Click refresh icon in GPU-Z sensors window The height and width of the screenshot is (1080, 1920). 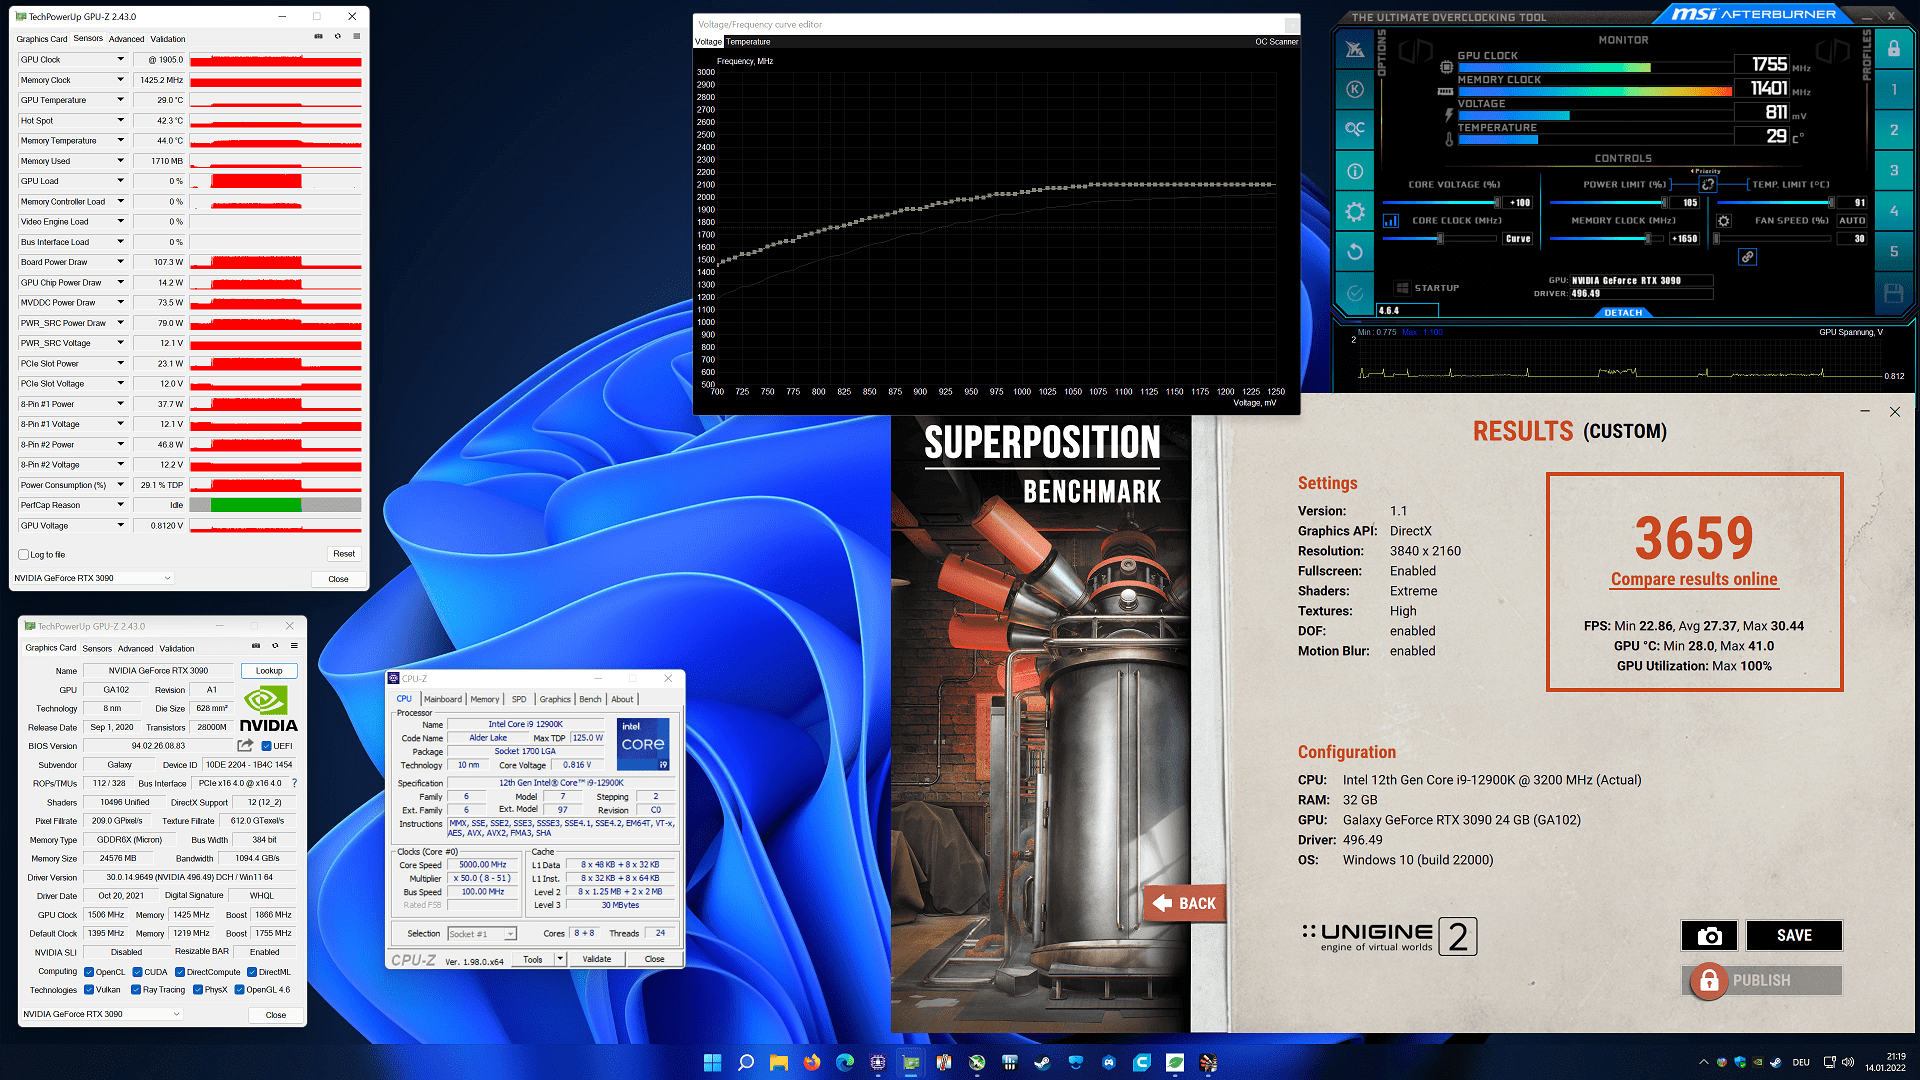[x=338, y=36]
